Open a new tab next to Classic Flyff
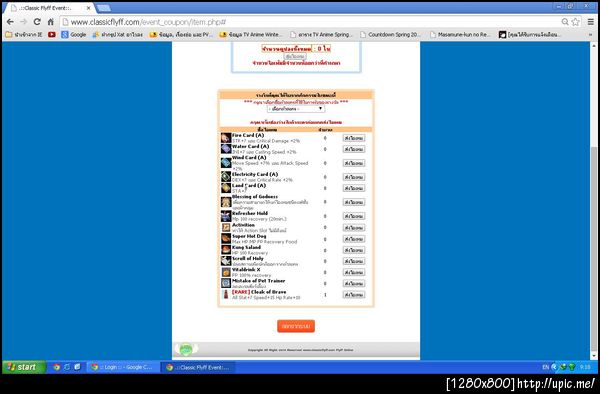This screenshot has width=600, height=394. (103, 8)
